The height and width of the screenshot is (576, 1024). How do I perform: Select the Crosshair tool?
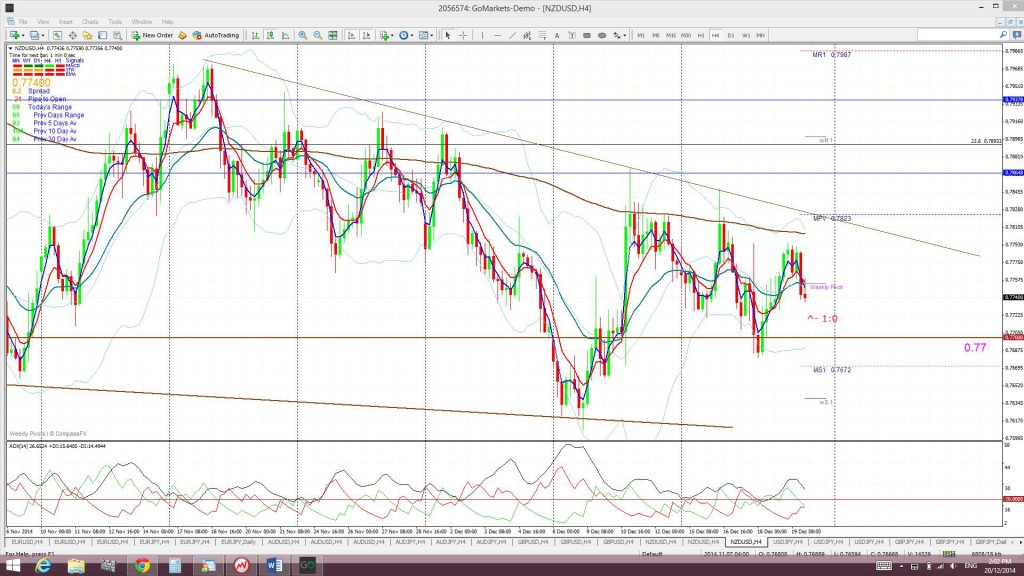[x=463, y=35]
